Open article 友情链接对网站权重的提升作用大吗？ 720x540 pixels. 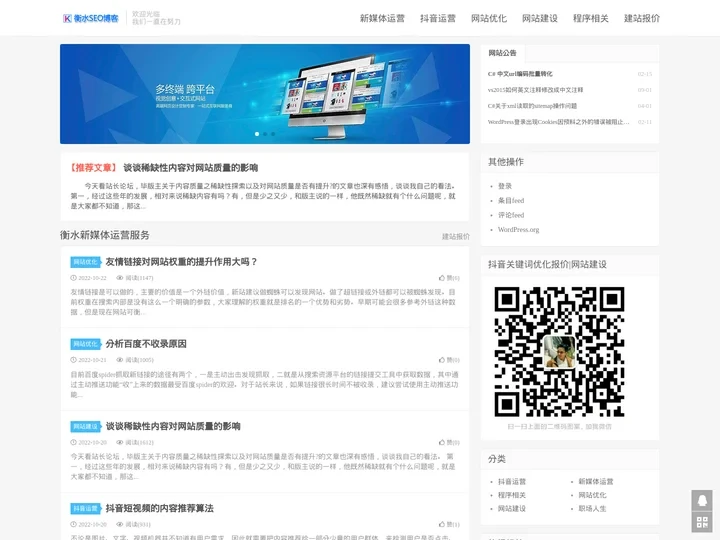181,262
